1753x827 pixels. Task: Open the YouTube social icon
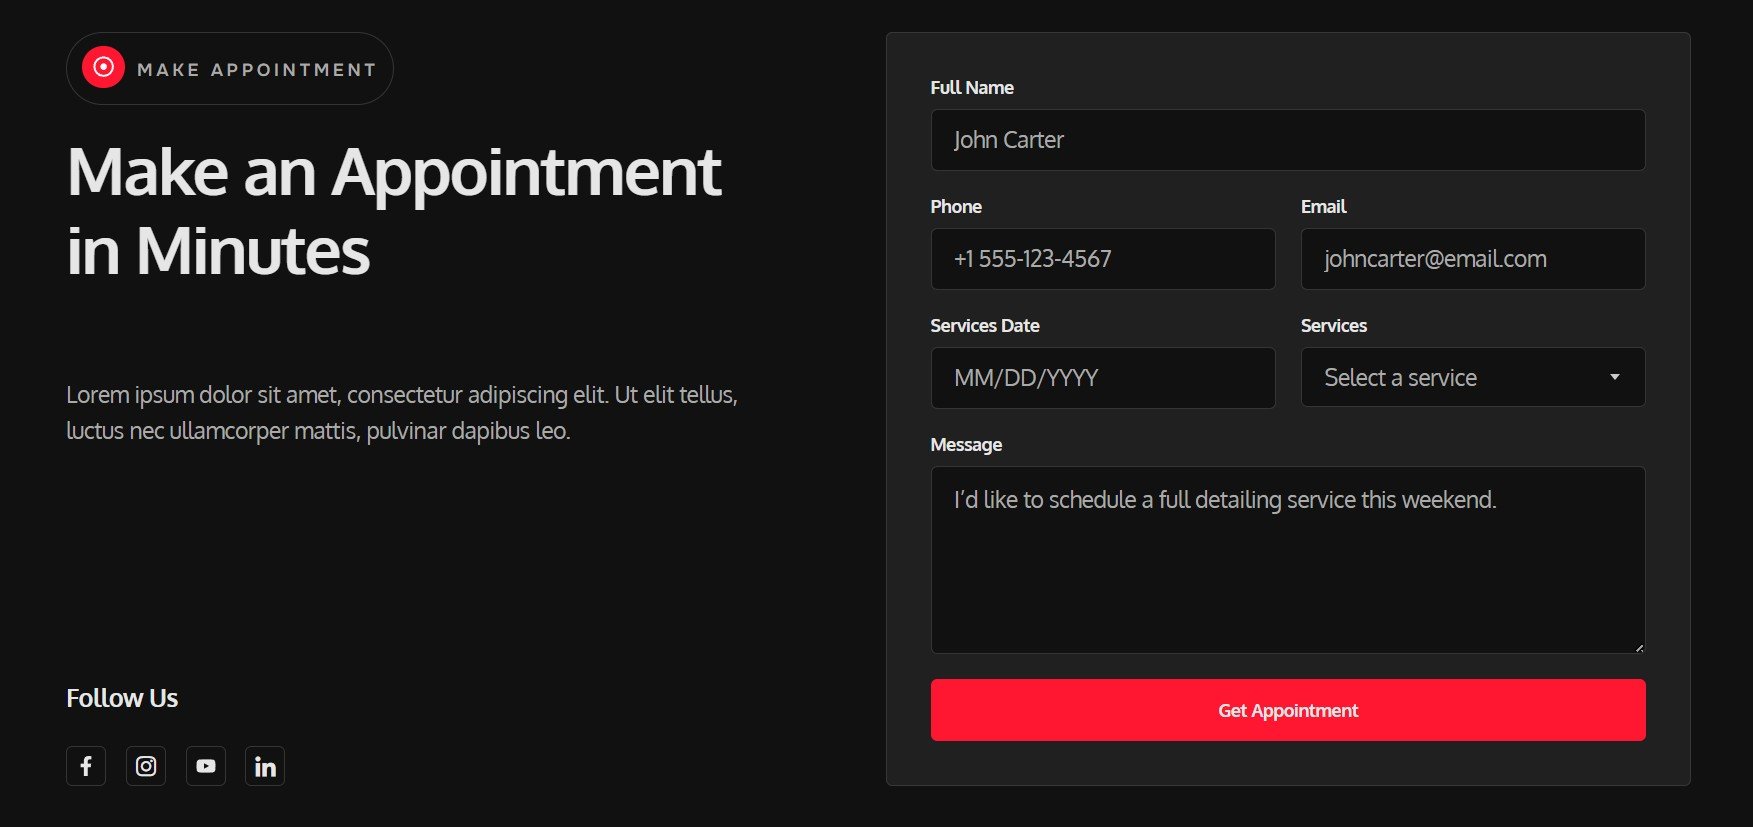pyautogui.click(x=206, y=766)
